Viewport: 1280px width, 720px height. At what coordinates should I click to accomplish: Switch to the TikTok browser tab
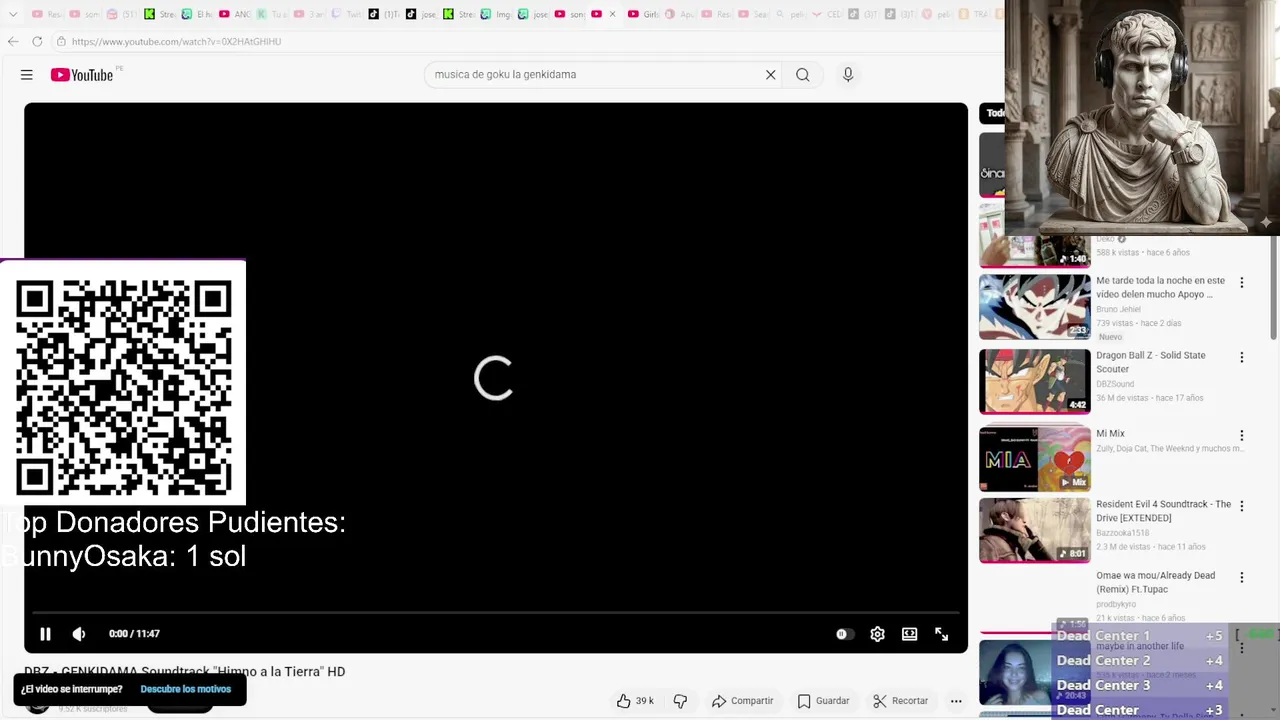coord(385,14)
